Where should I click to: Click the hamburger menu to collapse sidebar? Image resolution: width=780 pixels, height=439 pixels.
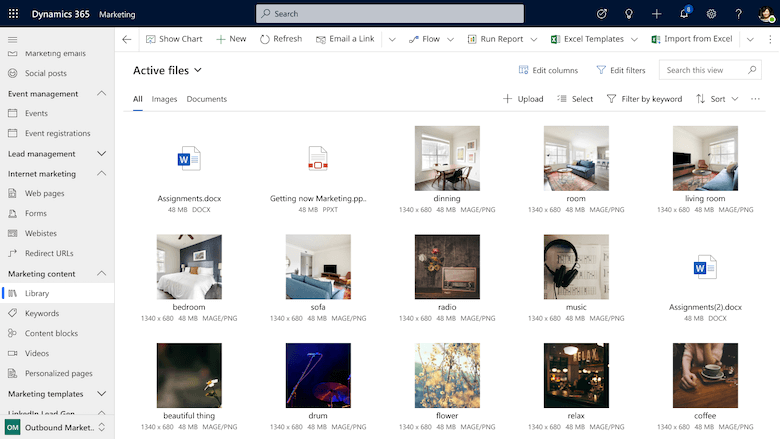point(12,39)
